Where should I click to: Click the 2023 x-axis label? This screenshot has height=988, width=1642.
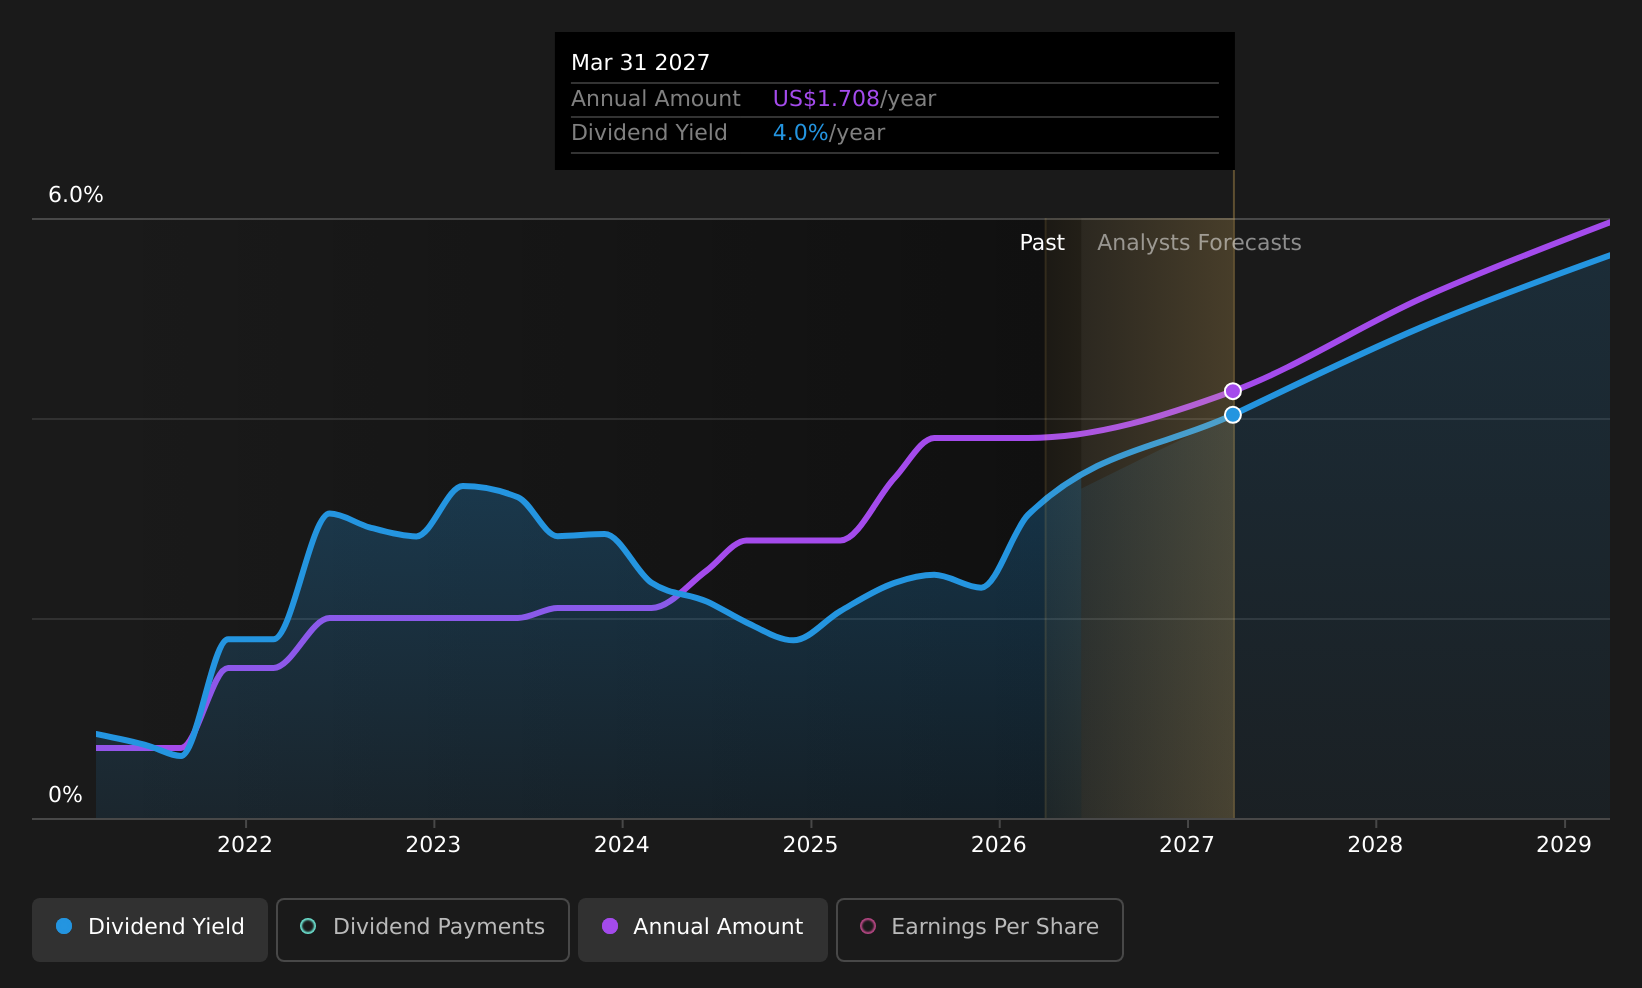[433, 845]
